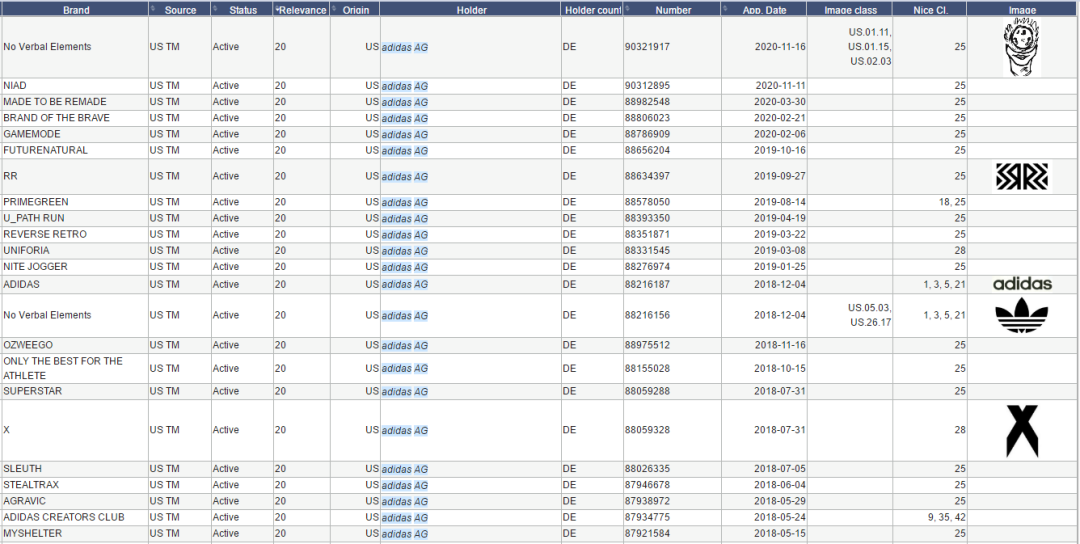Select the Image column header

[1023, 10]
